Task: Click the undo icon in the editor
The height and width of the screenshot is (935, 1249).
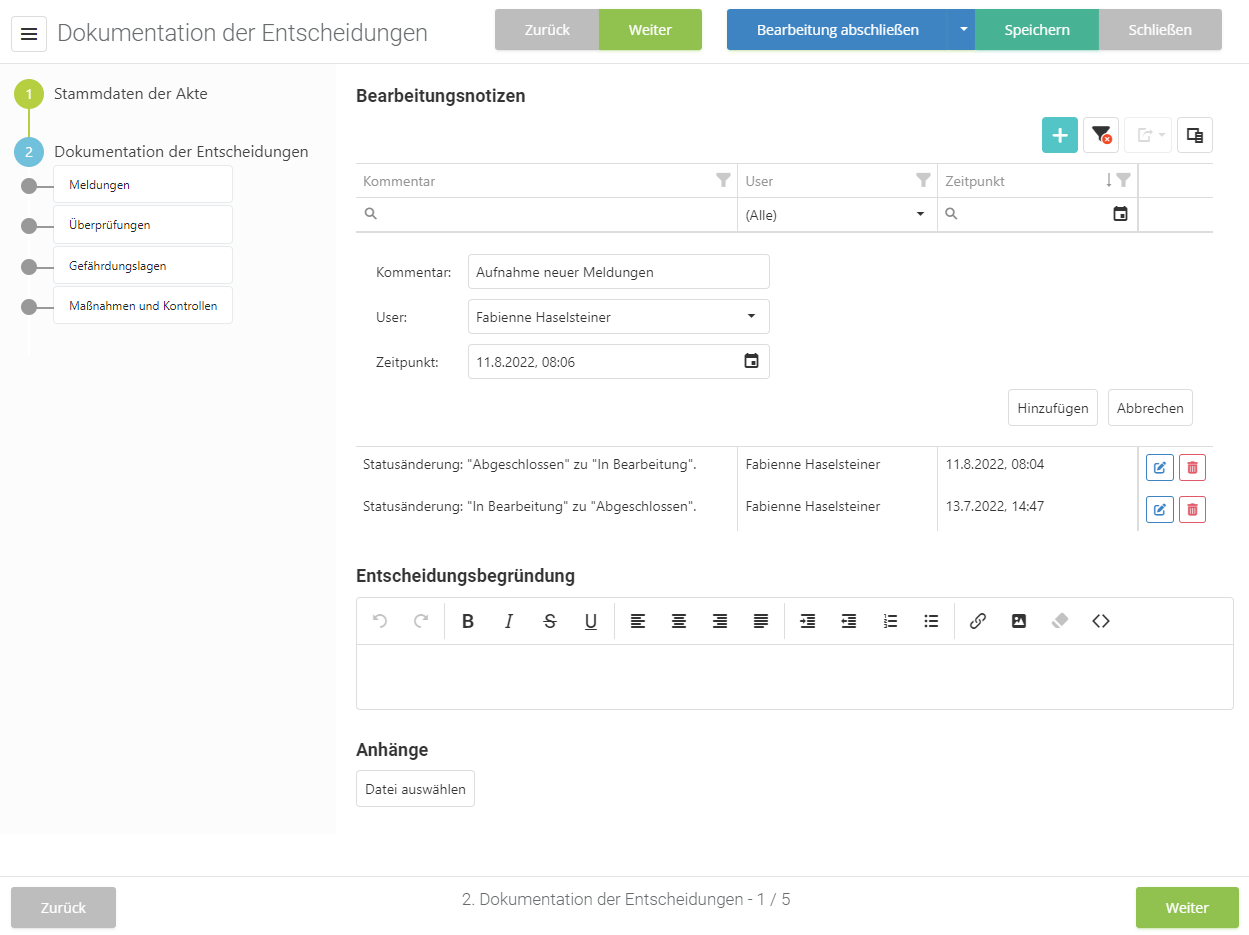Action: (x=379, y=621)
